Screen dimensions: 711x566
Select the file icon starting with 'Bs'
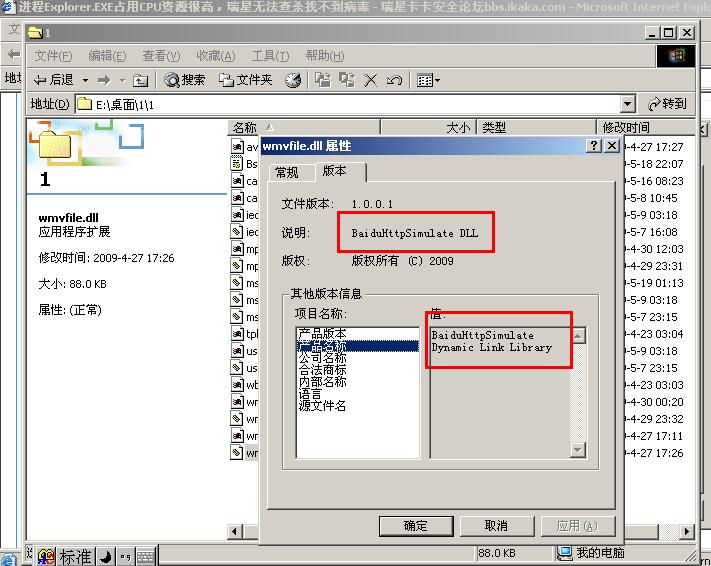point(237,163)
